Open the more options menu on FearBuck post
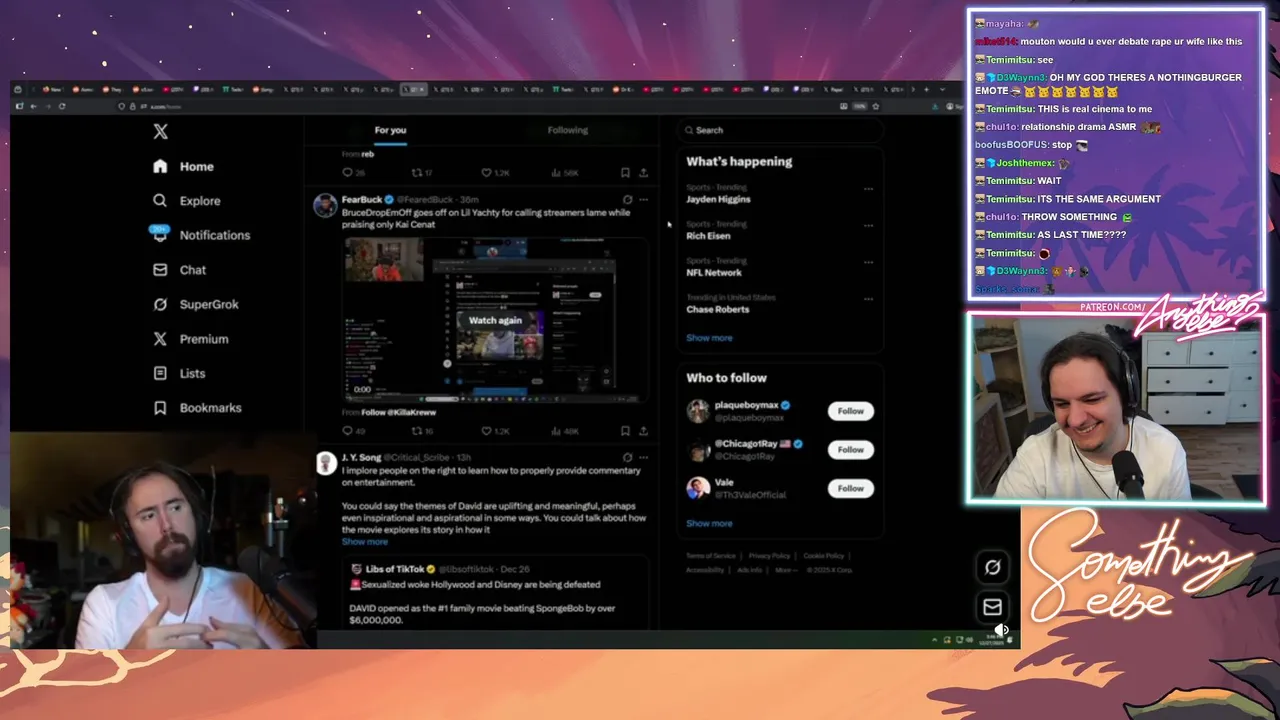Screen dimensions: 1280x720 643,200
